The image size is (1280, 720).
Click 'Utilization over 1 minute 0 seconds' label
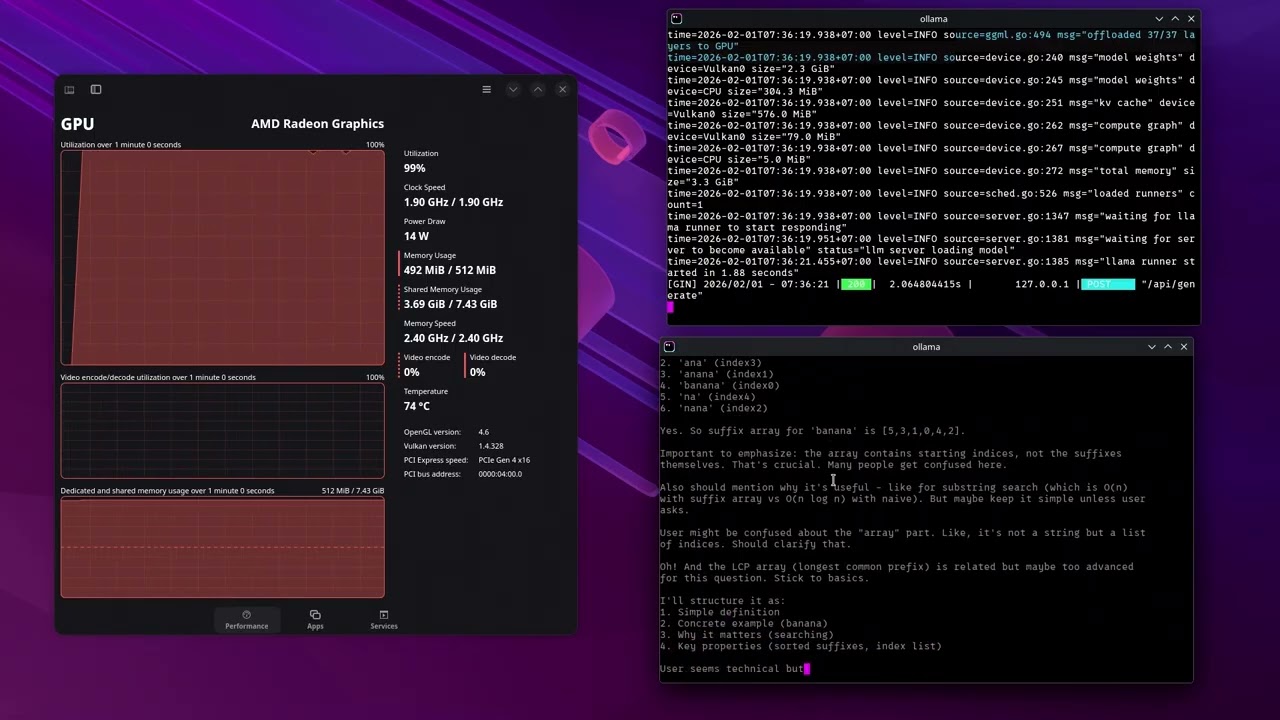point(121,145)
